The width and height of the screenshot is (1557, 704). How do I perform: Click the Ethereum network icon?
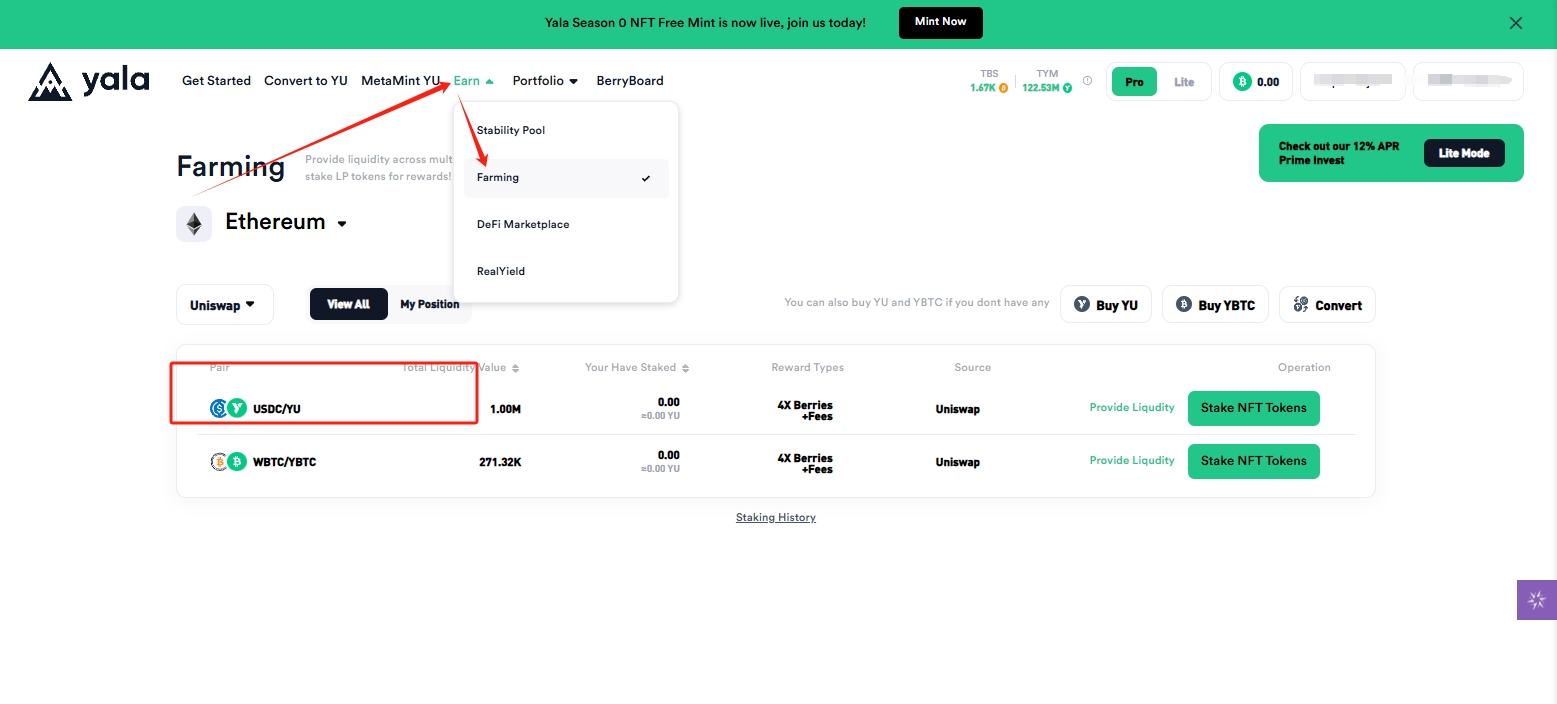pos(194,223)
